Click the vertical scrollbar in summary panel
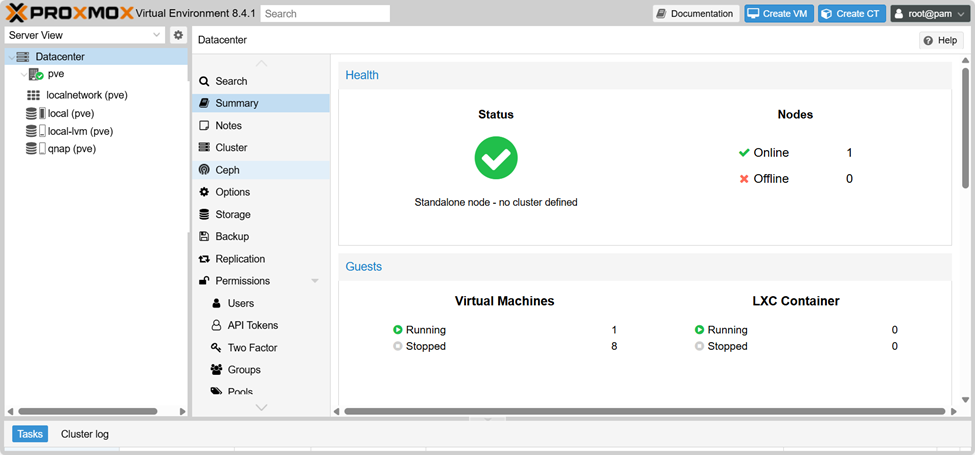 (x=965, y=130)
